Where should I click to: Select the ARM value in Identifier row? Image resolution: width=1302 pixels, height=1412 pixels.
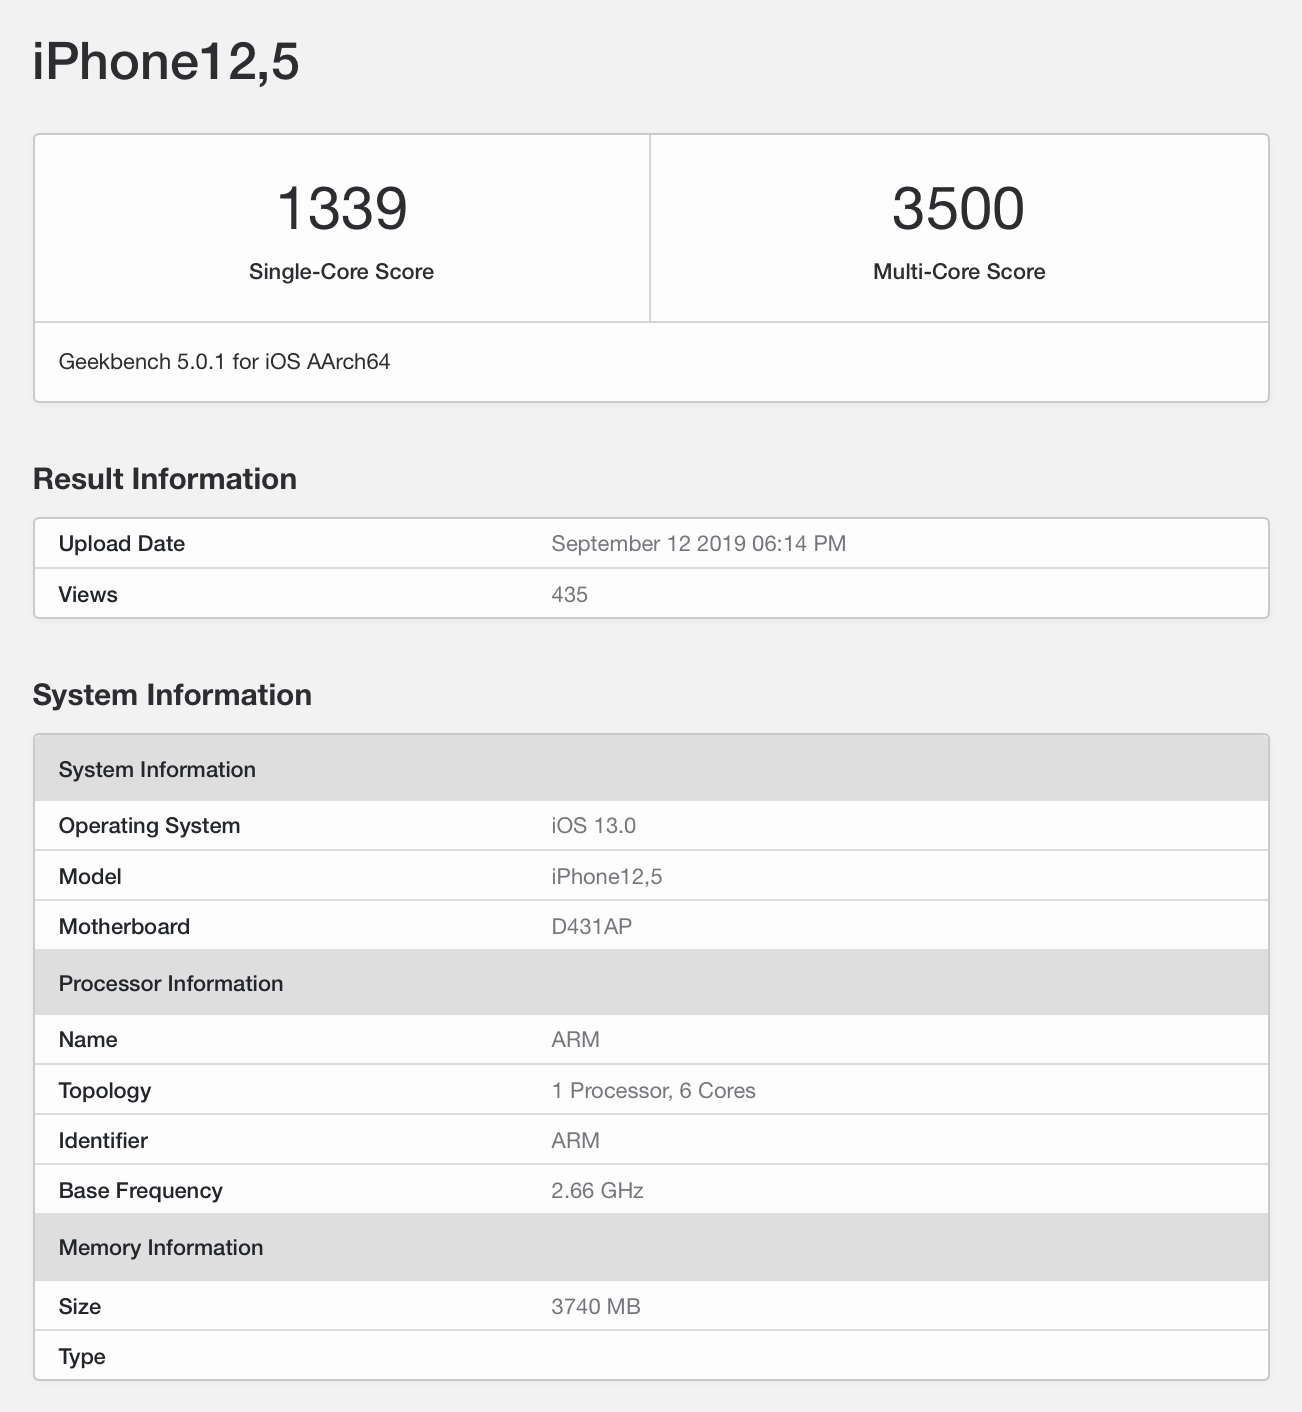576,1141
